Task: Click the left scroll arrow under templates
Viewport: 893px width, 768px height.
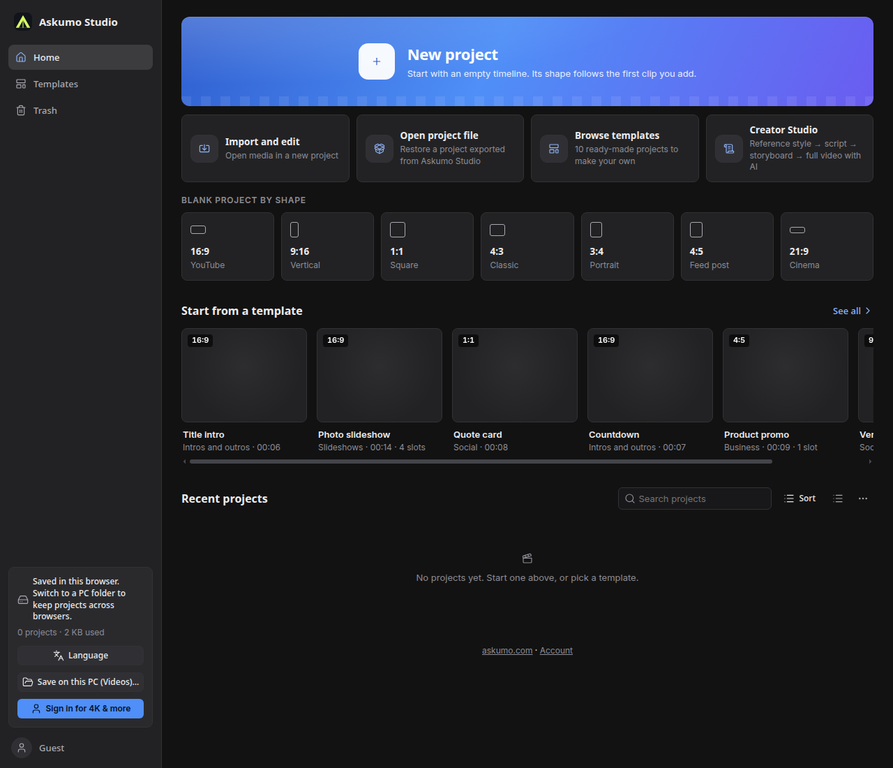Action: (185, 462)
